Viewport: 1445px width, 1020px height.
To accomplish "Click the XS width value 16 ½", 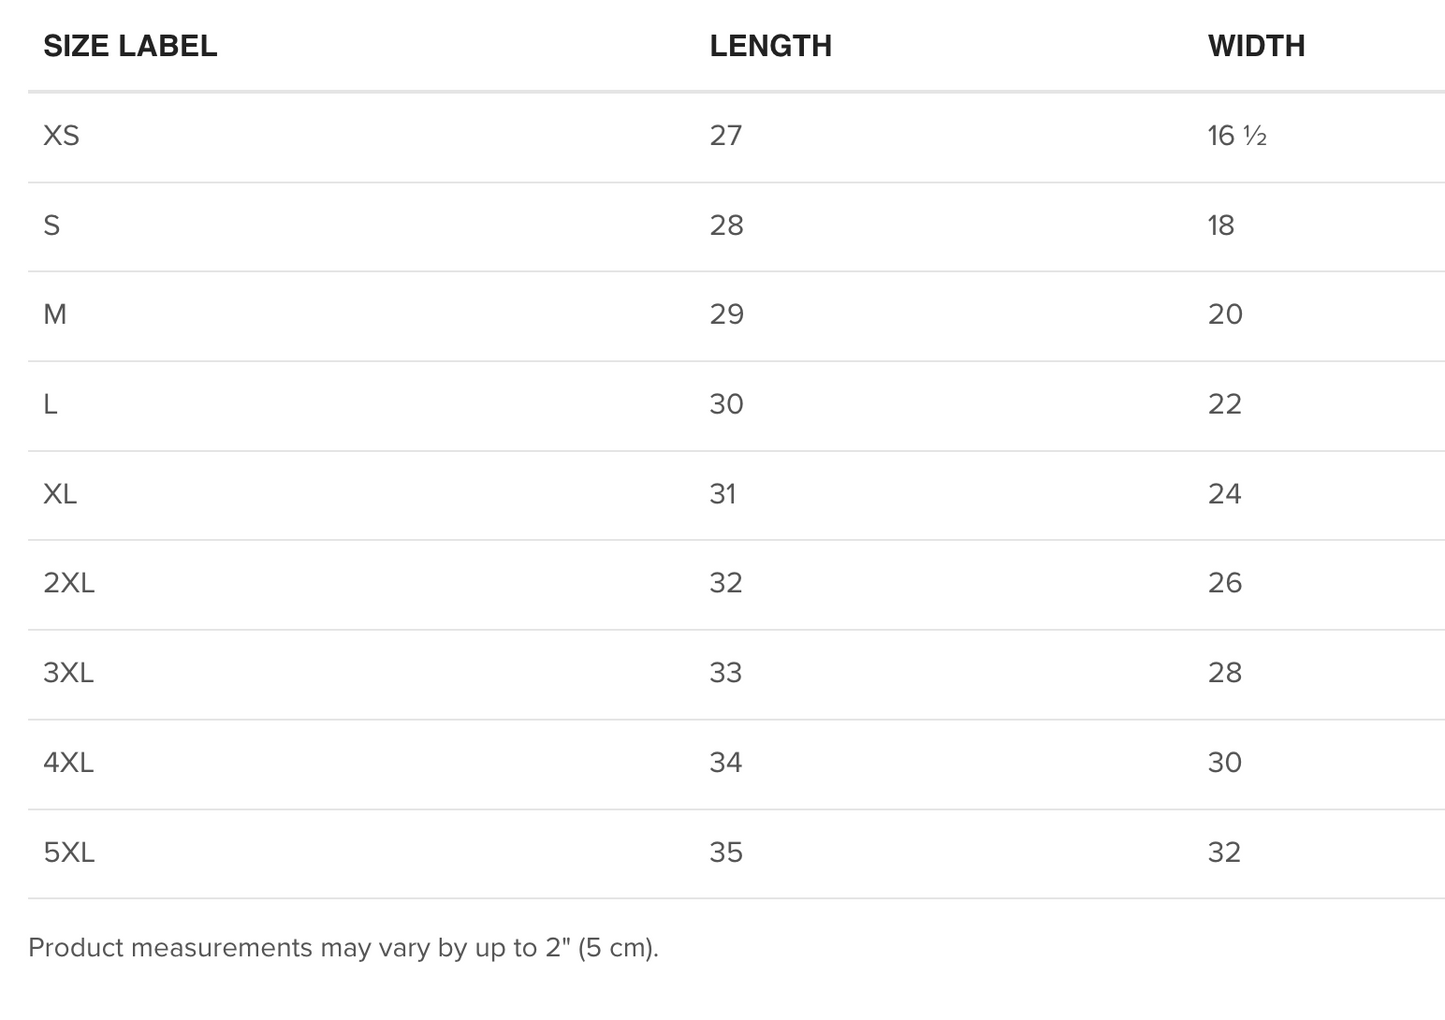I will [1237, 136].
